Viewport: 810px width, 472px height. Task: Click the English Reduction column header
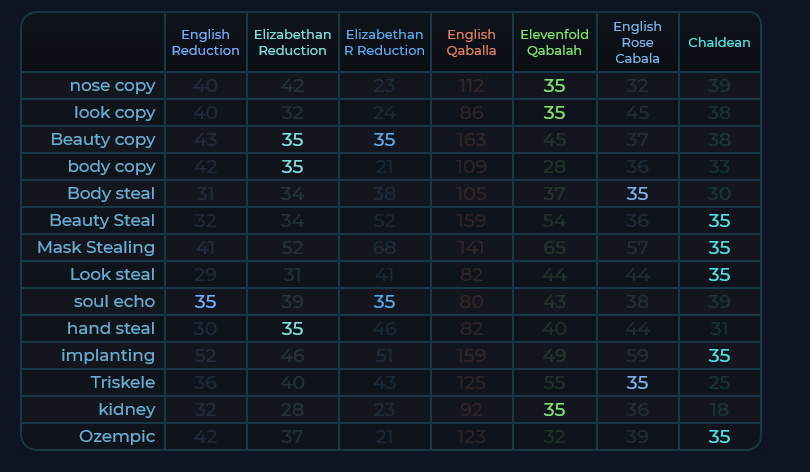point(206,43)
